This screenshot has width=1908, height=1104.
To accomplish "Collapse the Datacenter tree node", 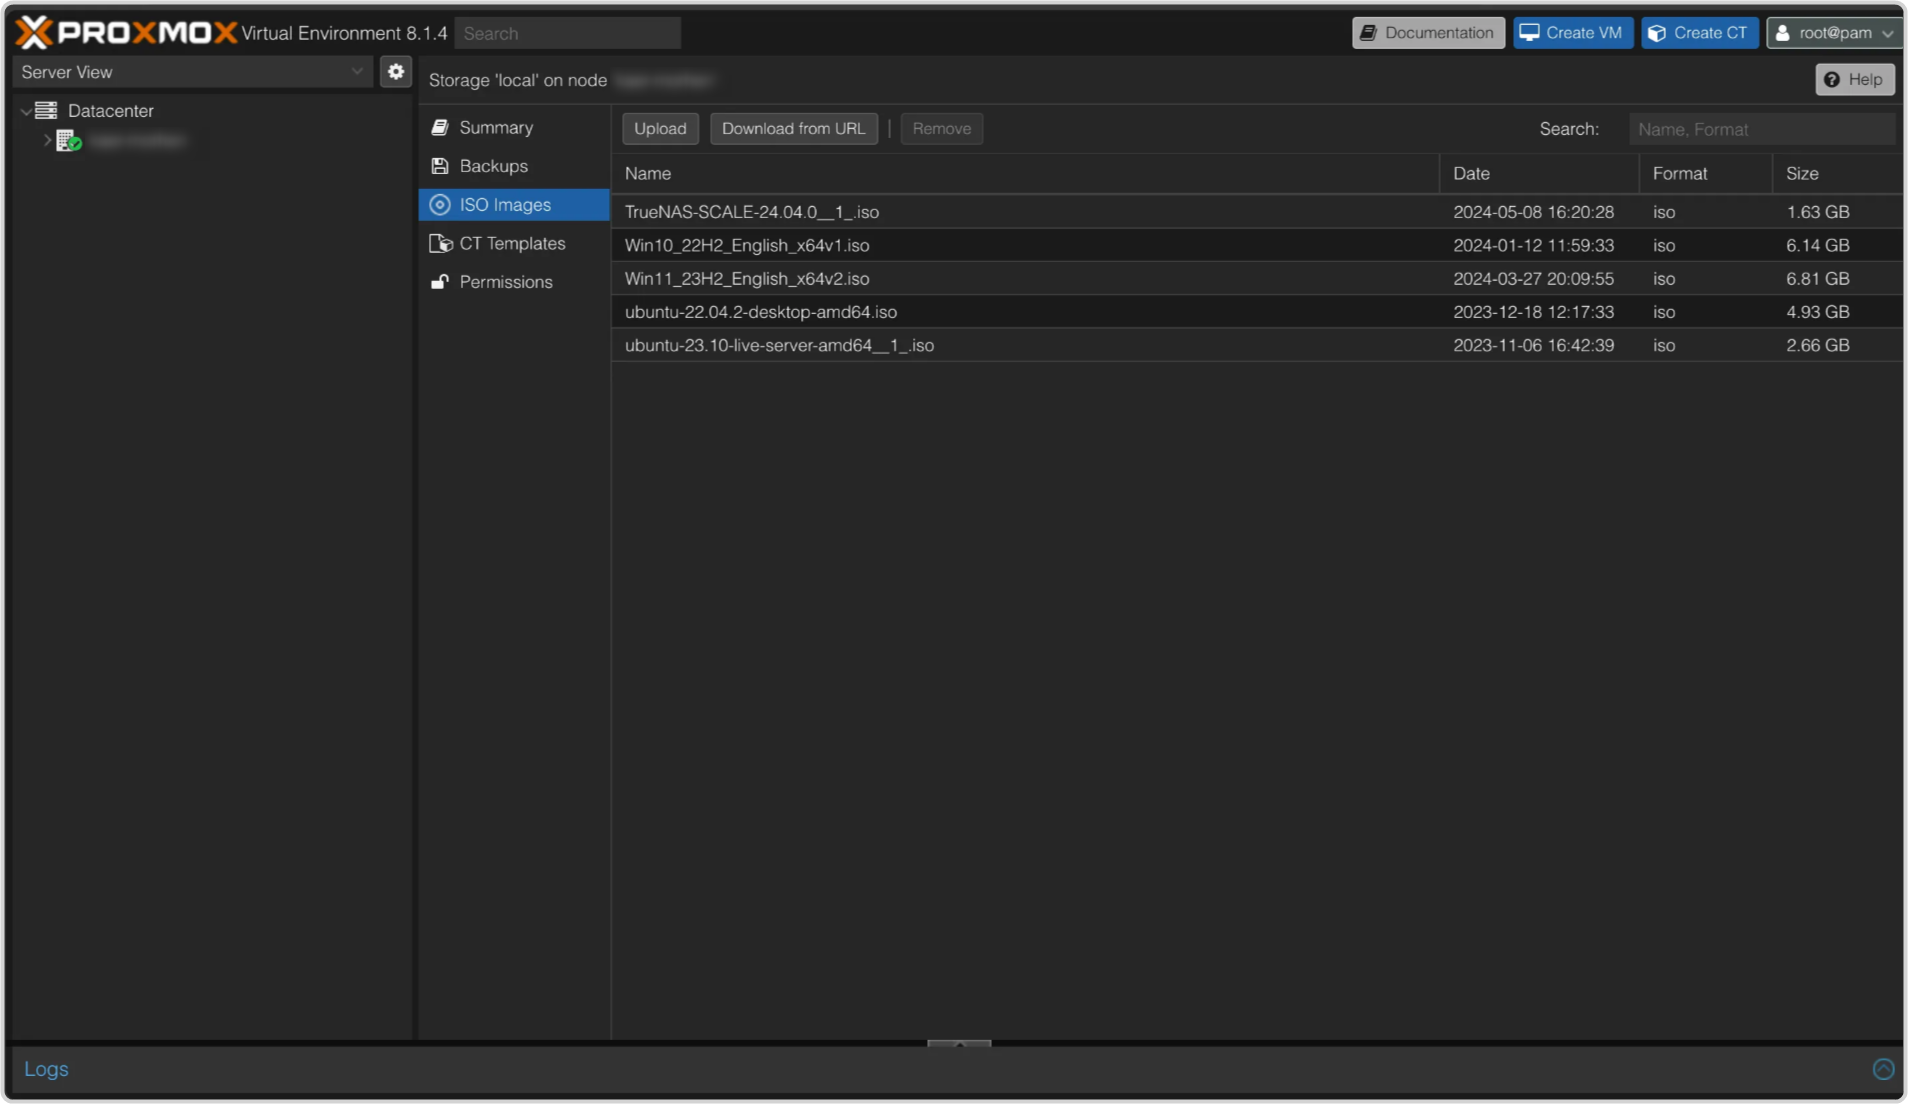I will point(26,111).
